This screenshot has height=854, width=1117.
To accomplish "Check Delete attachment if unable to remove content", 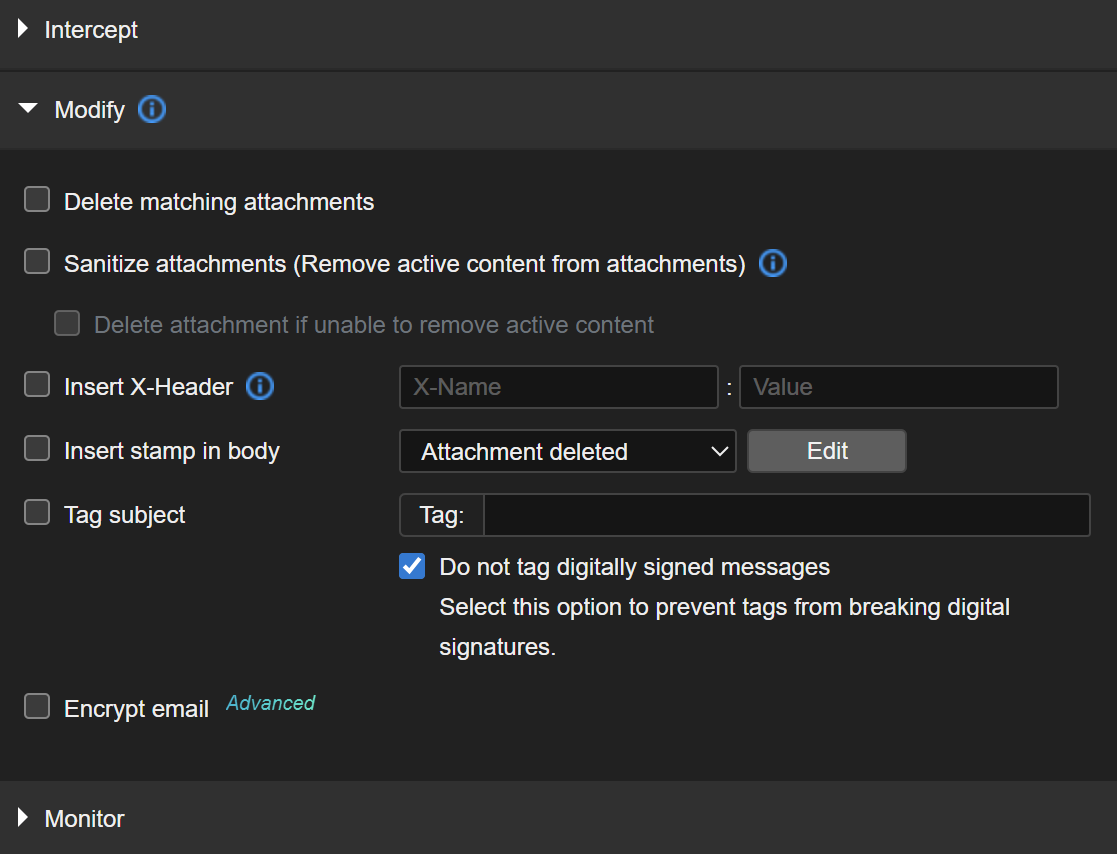I will click(x=67, y=324).
